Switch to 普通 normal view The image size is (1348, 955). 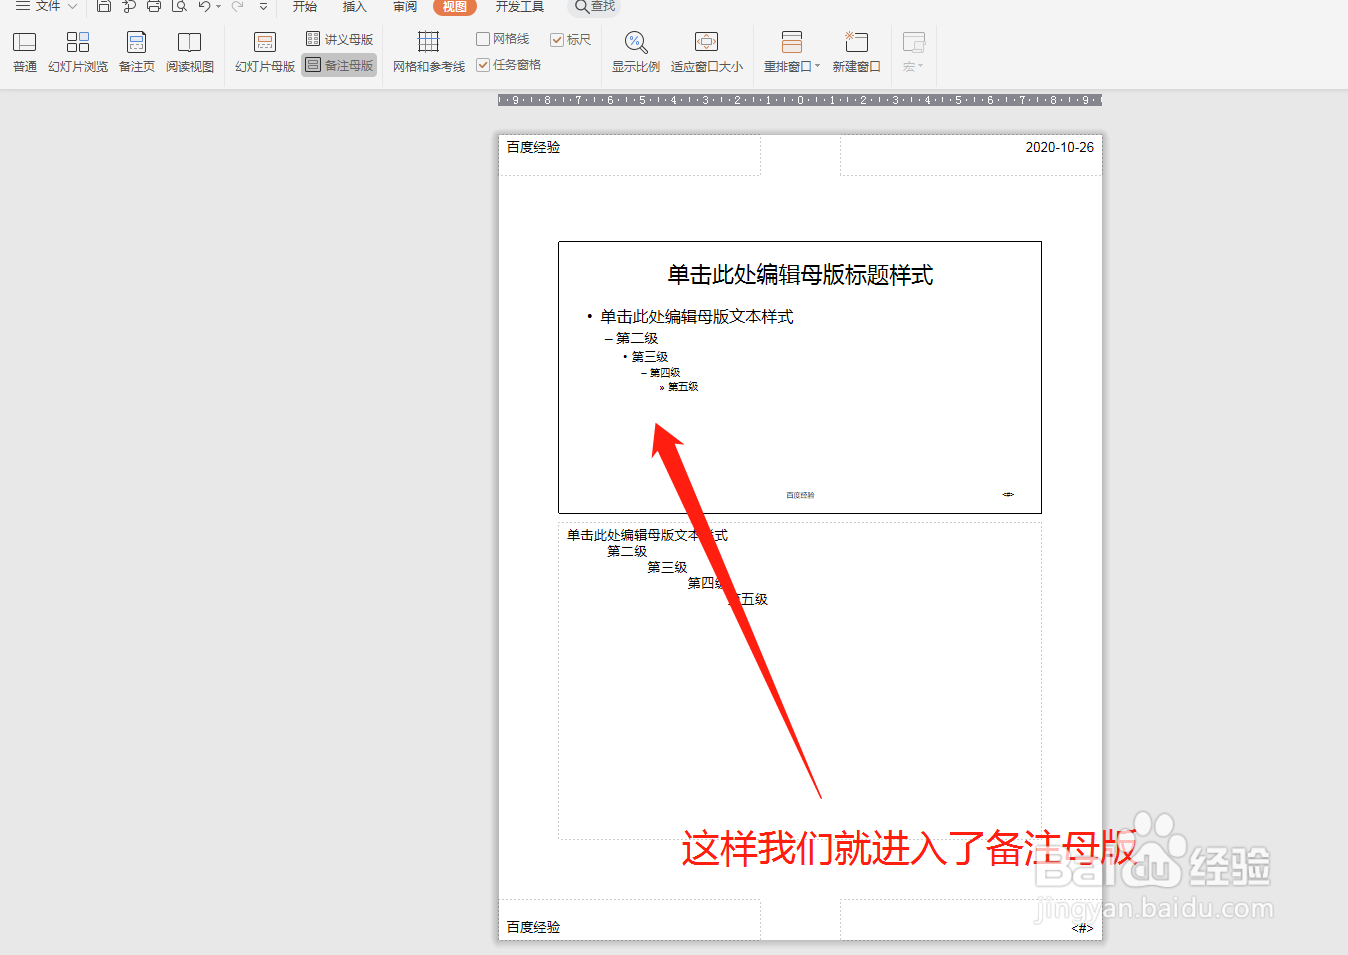pos(25,52)
